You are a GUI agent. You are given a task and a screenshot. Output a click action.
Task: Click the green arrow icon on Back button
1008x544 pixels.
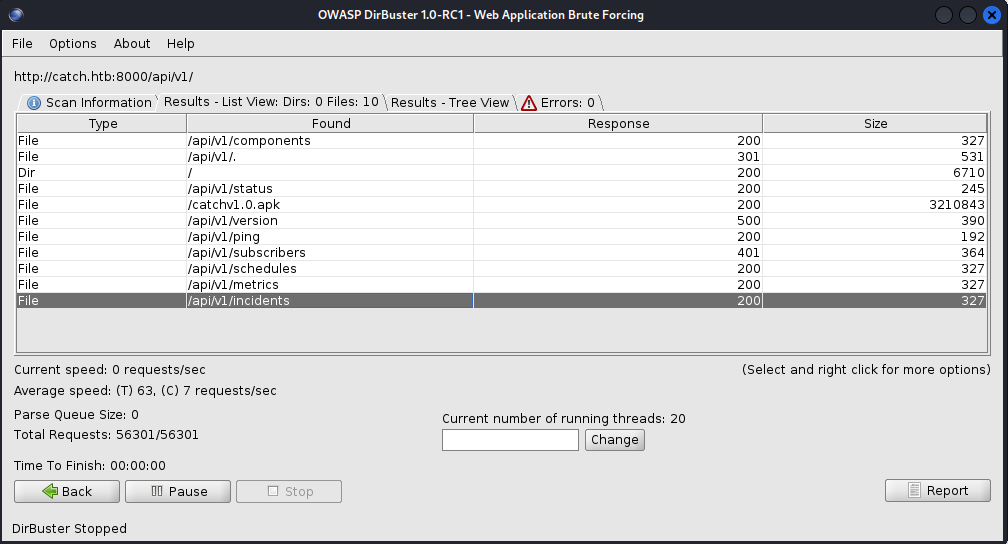point(50,491)
